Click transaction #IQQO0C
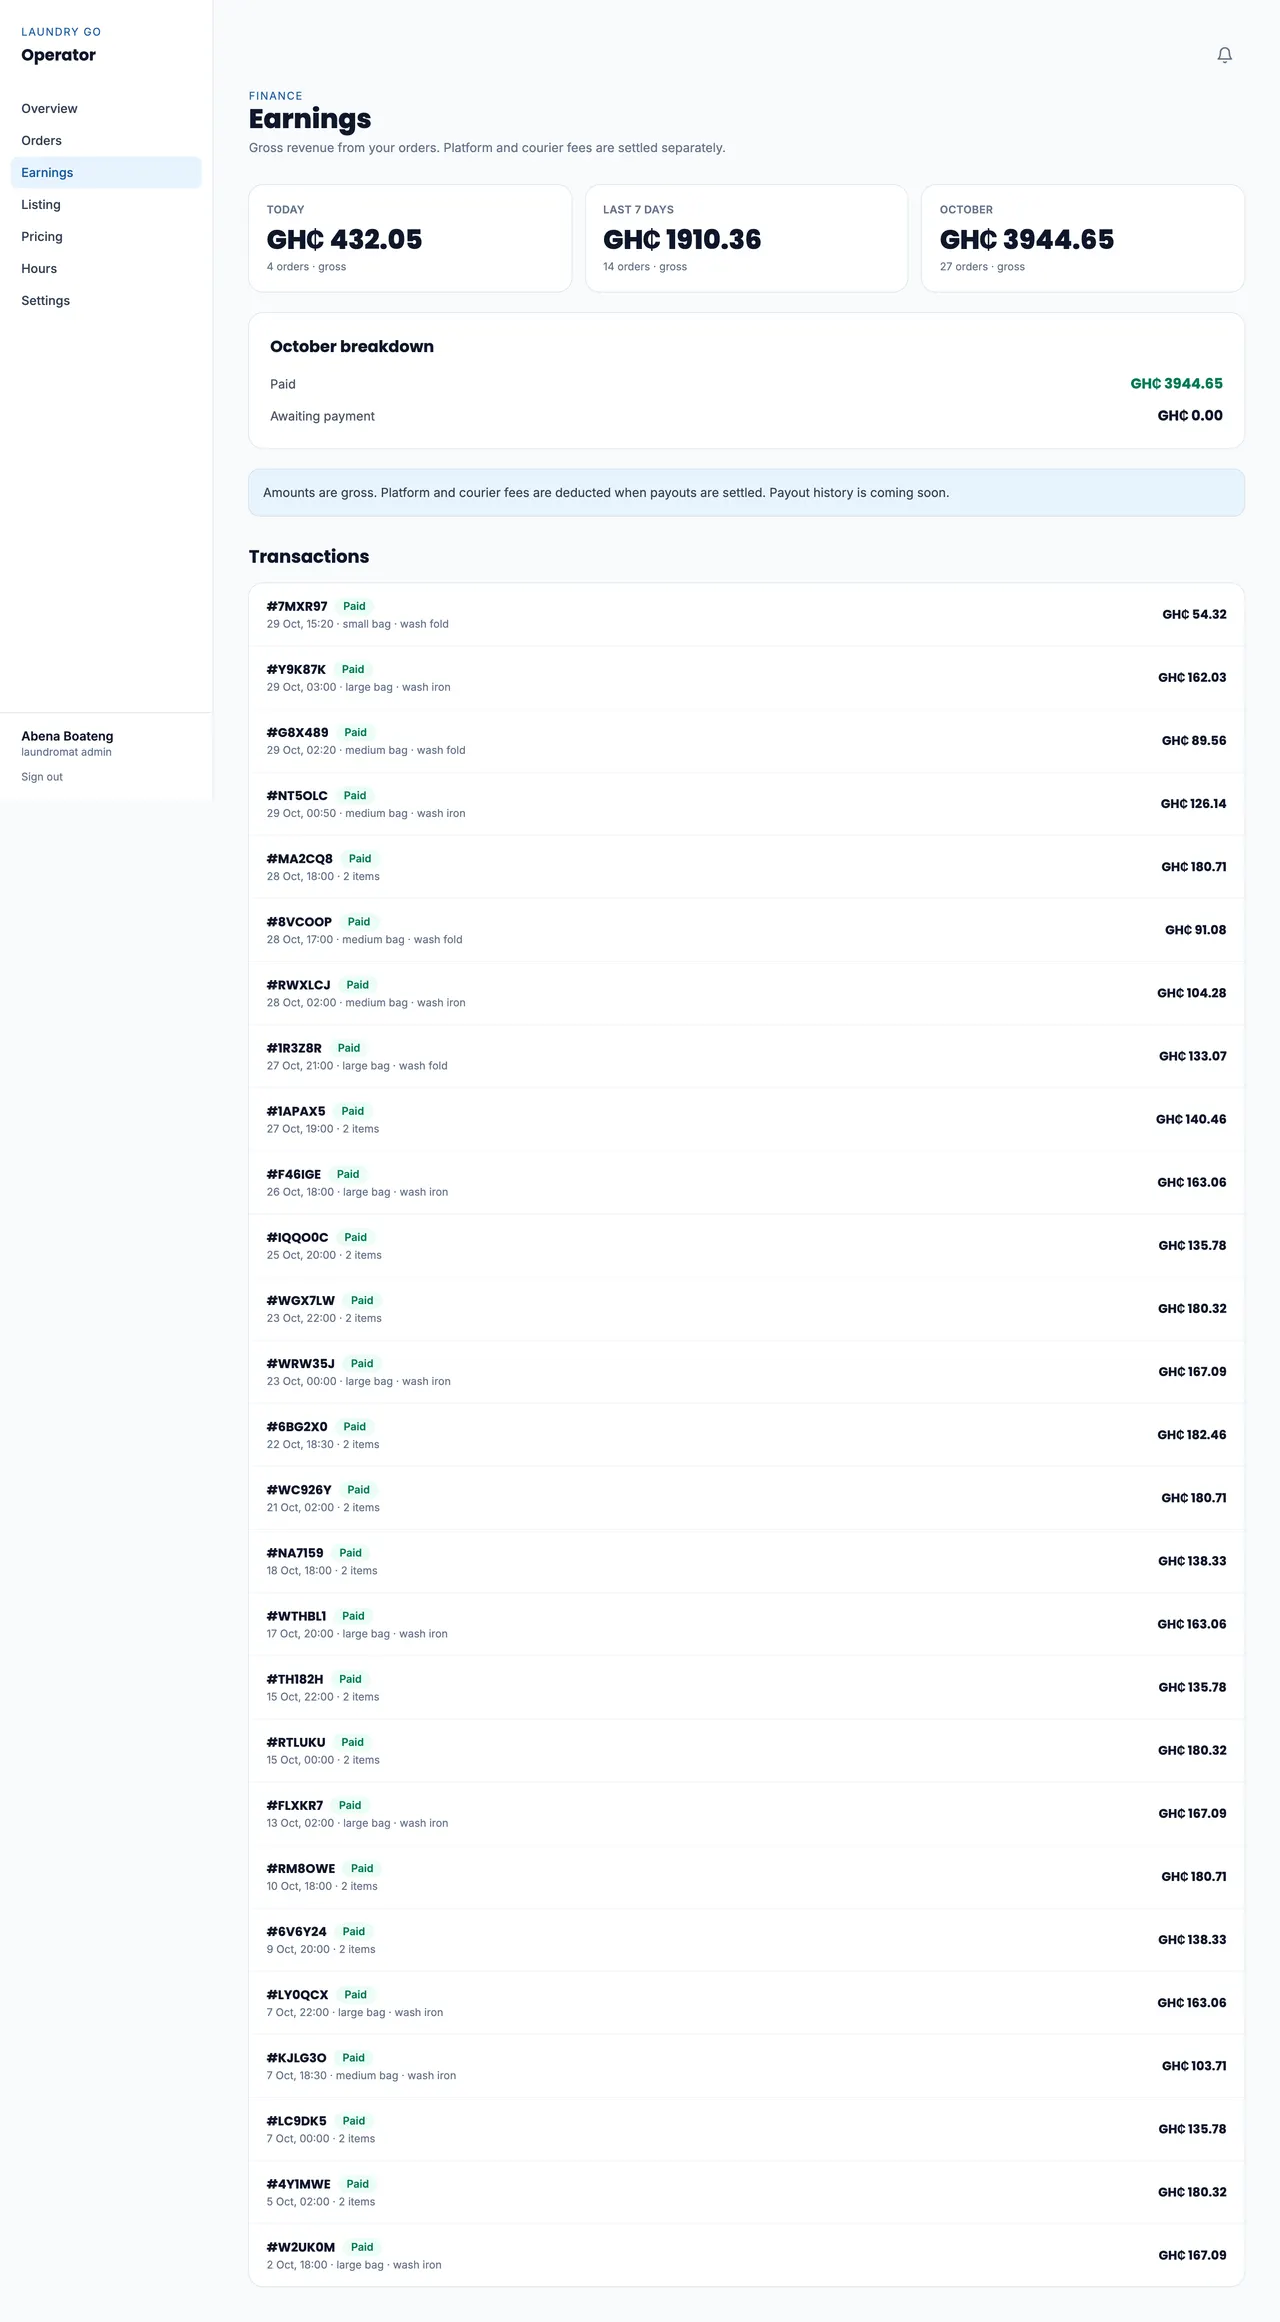This screenshot has width=1280, height=2322. (746, 1245)
